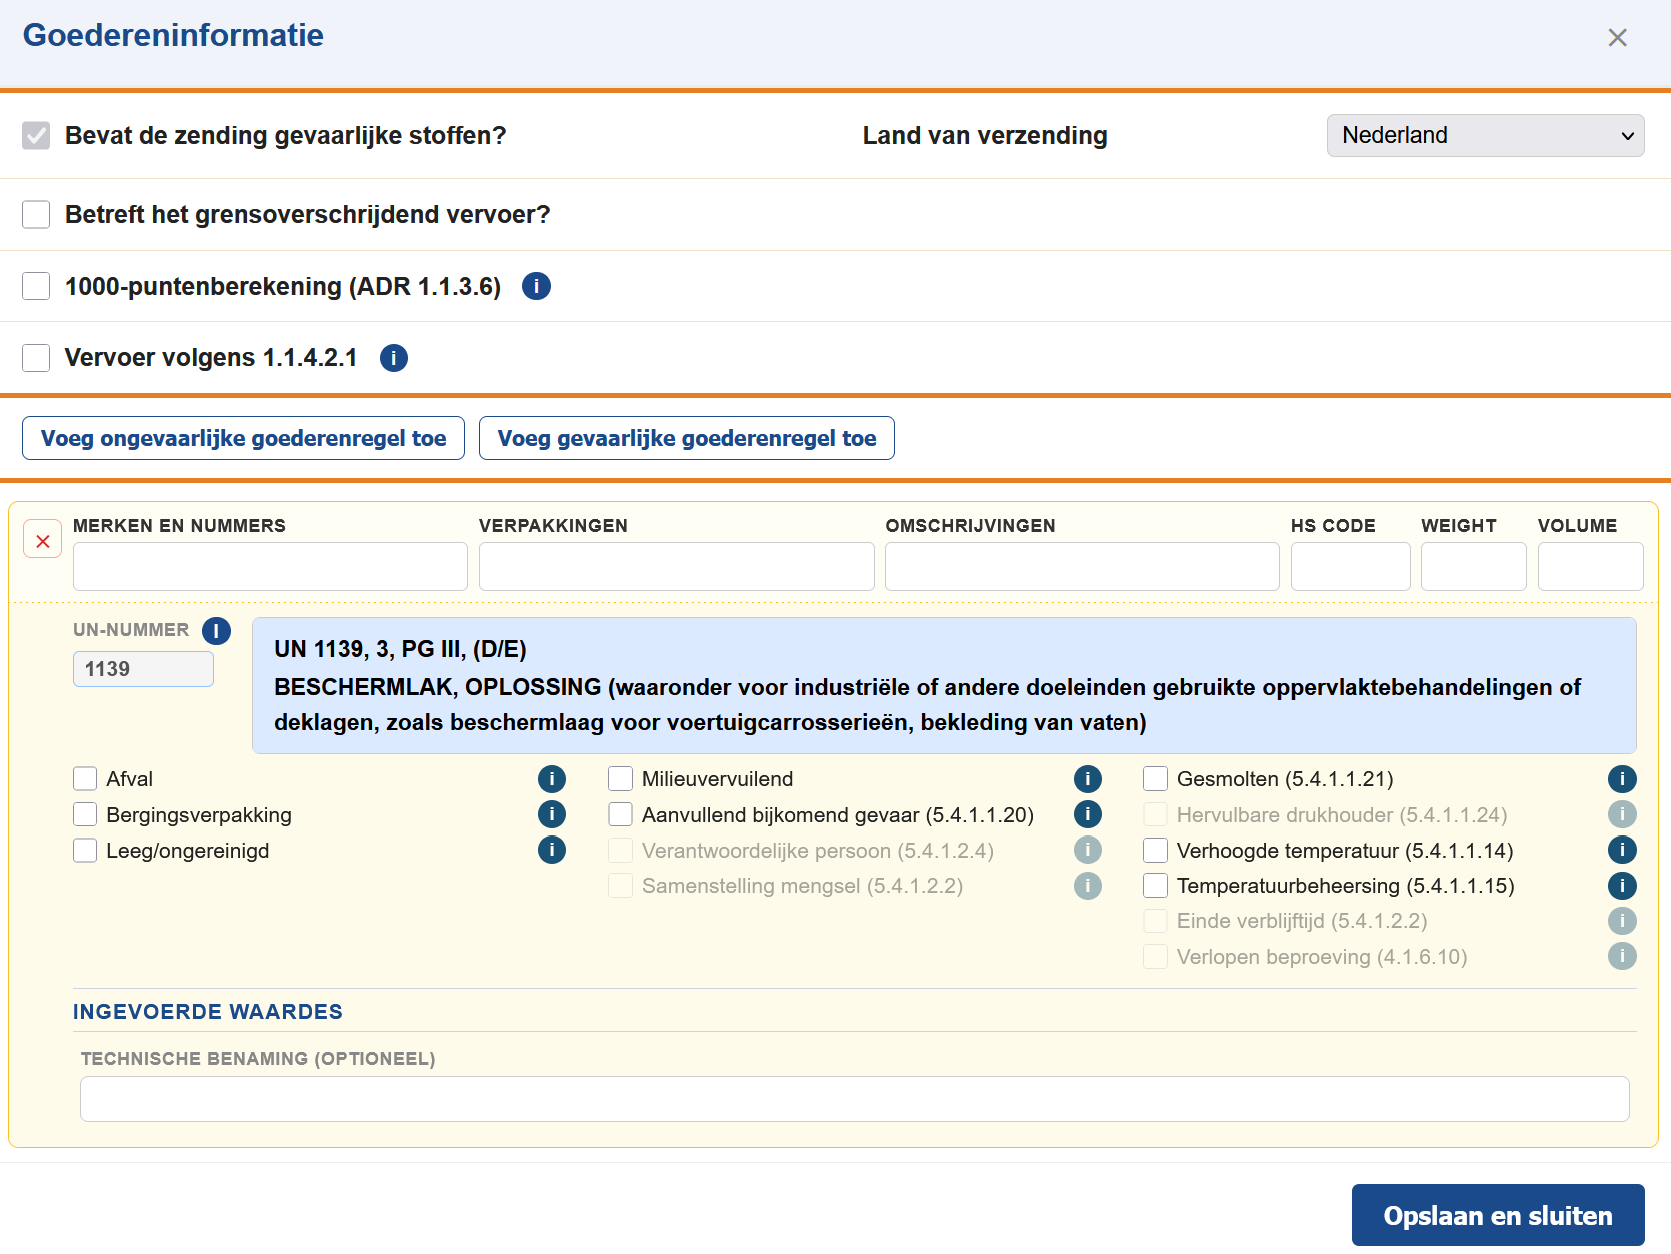The height and width of the screenshot is (1254, 1671).
Task: Click info icon for Temperatuurbeheersing (5.4.1.1.15)
Action: pos(1621,886)
